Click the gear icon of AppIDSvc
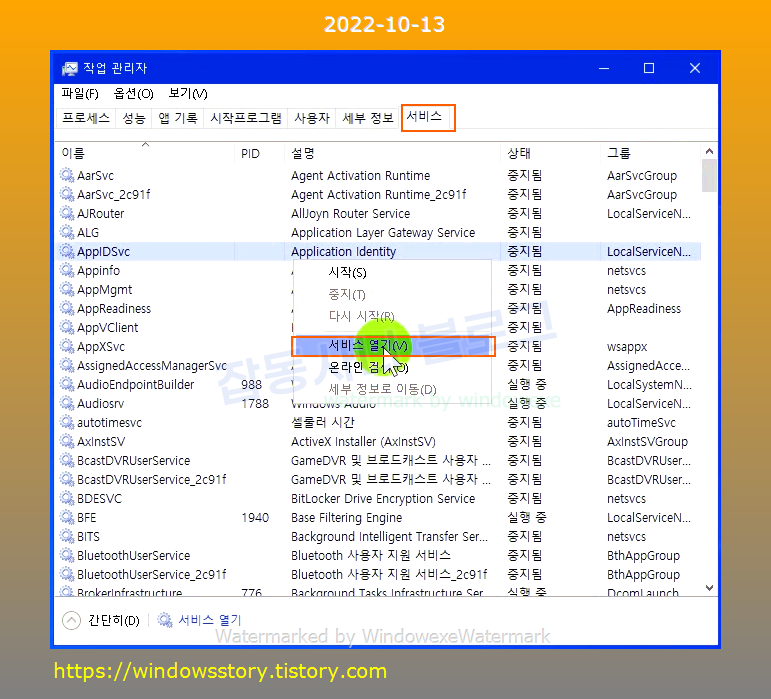The image size is (771, 699). coord(67,251)
